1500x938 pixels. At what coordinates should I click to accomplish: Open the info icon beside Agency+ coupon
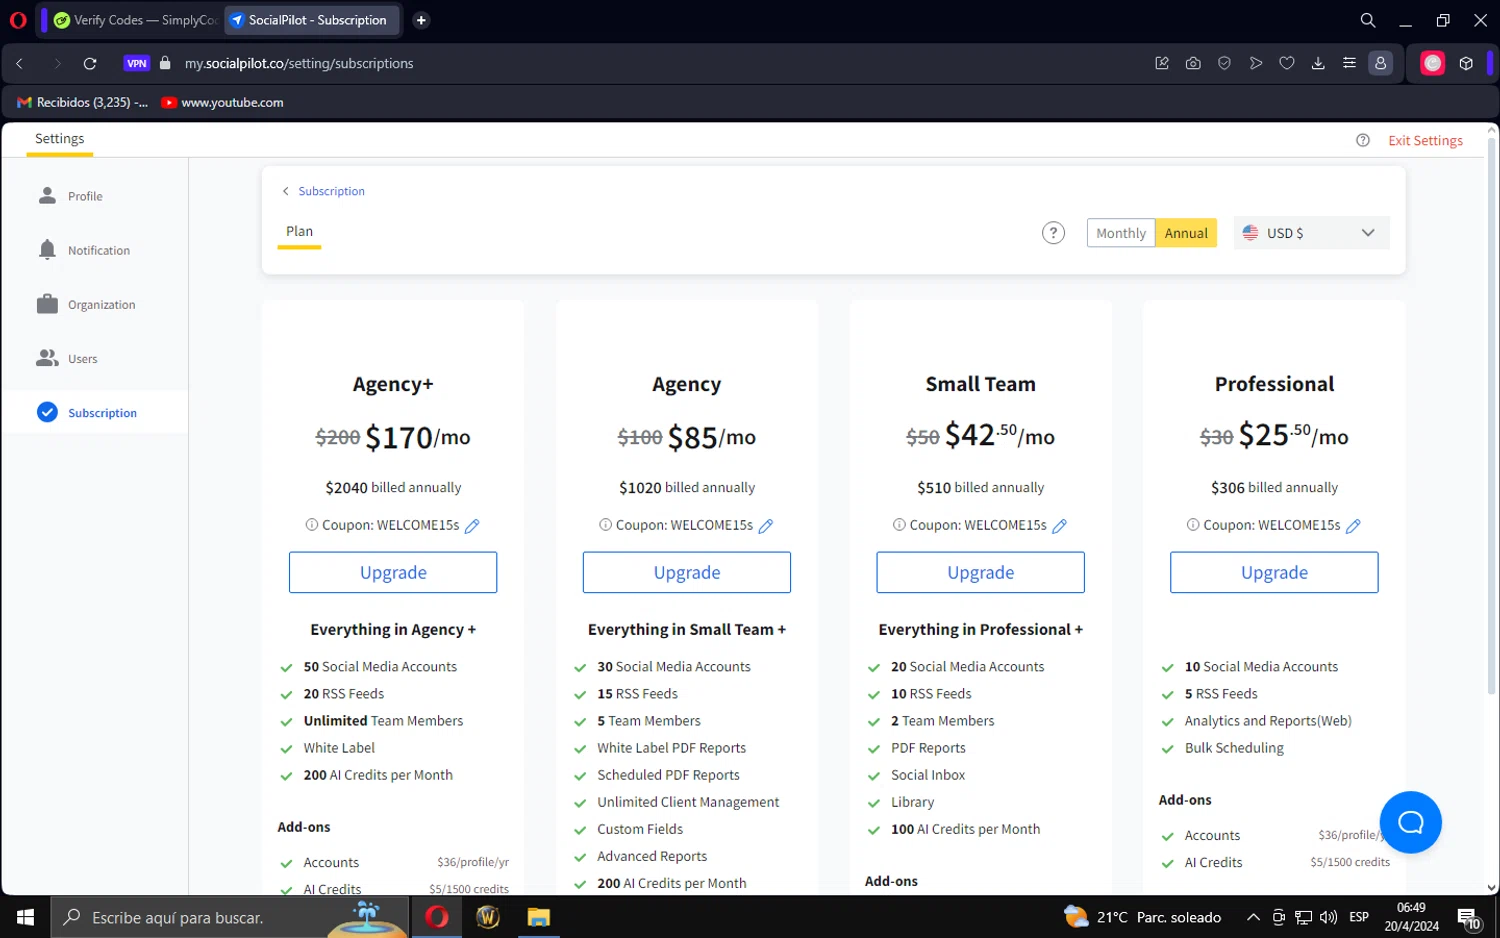coord(311,525)
